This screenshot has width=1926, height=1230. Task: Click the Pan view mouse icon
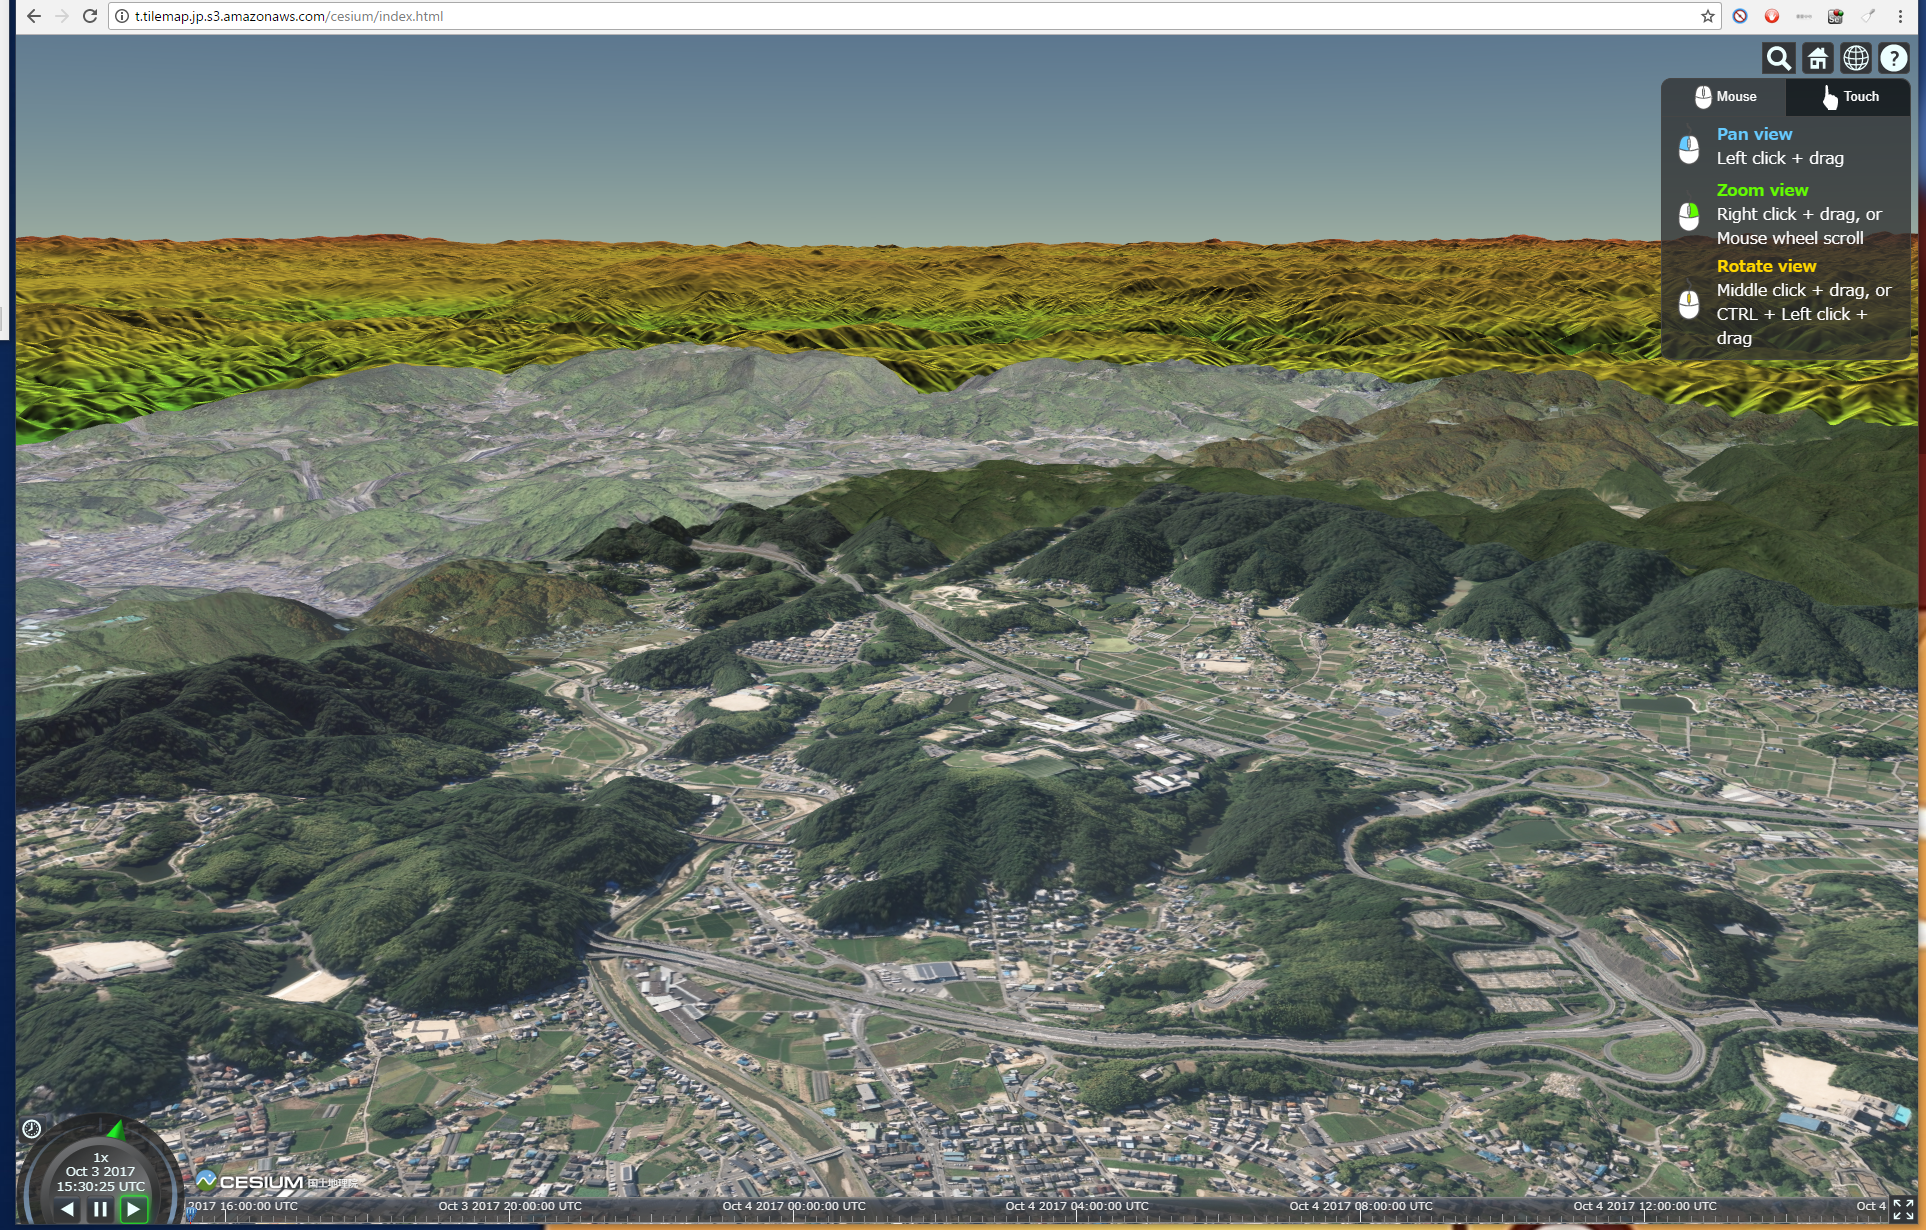click(x=1689, y=149)
